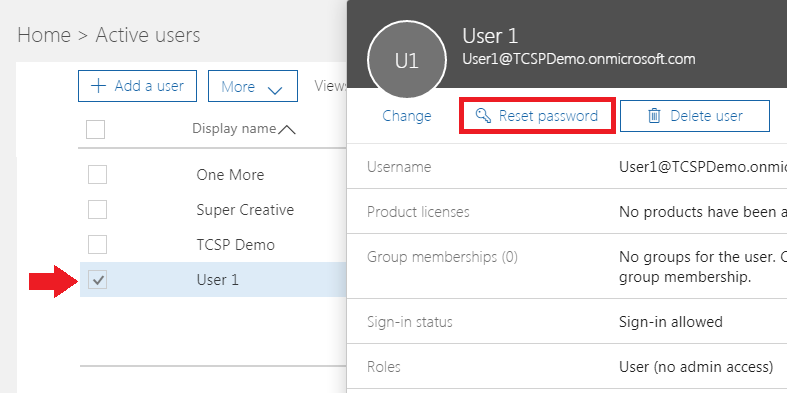Click the Change photo link
The height and width of the screenshot is (393, 787).
(407, 116)
